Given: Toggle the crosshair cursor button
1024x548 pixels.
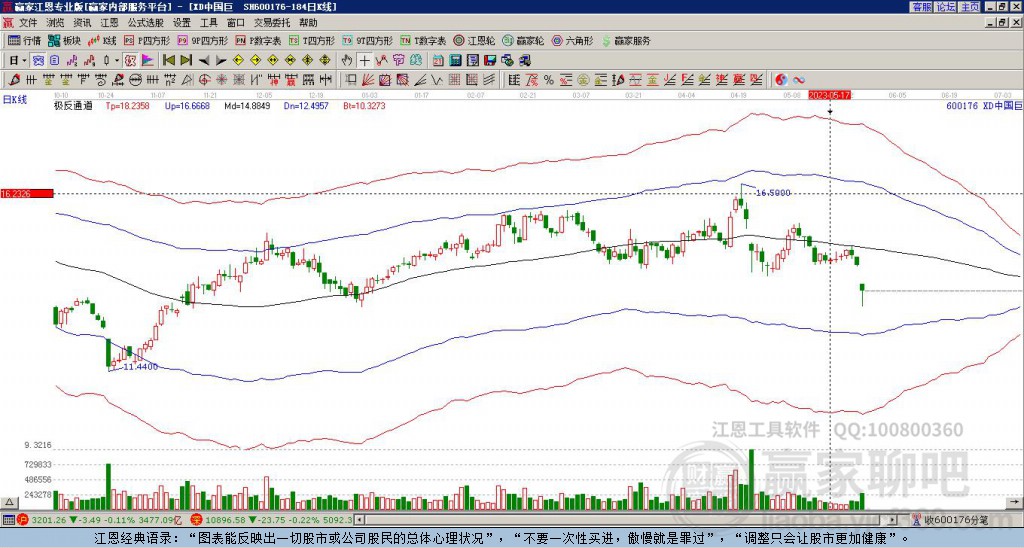Looking at the screenshot, I should [x=364, y=61].
